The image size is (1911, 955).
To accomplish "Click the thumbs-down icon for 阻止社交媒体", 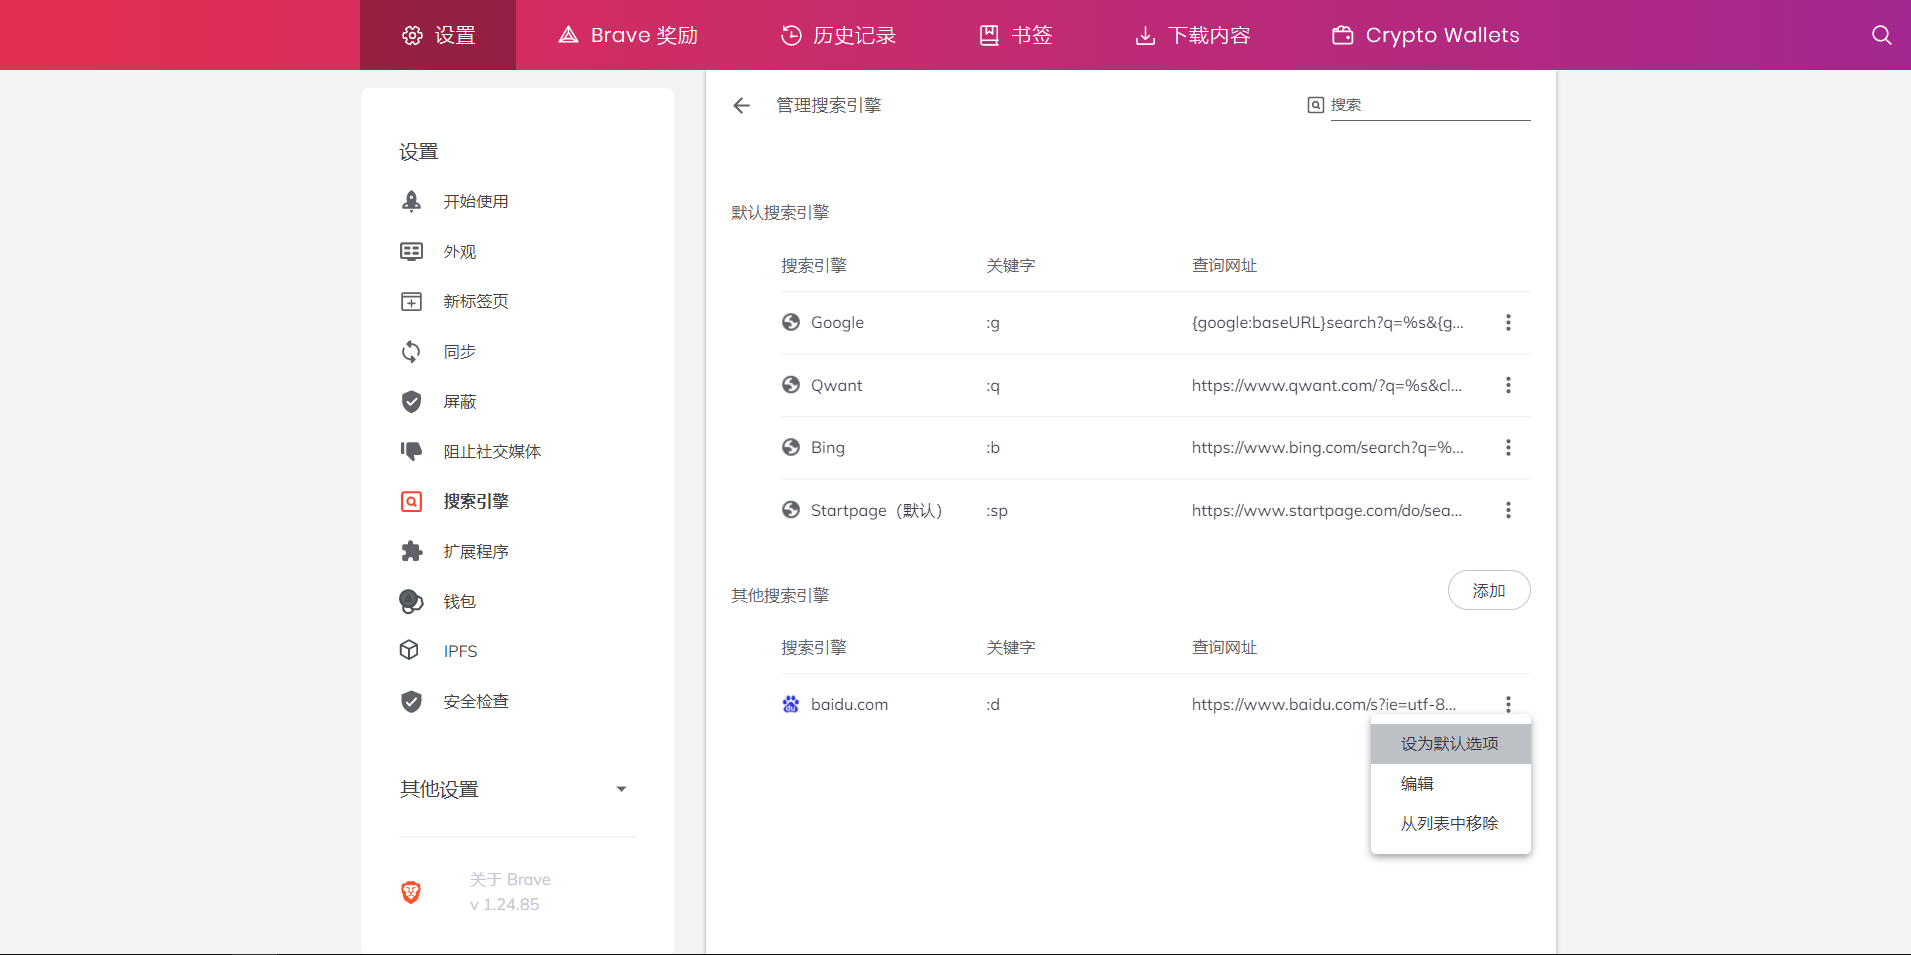I will click(x=411, y=451).
